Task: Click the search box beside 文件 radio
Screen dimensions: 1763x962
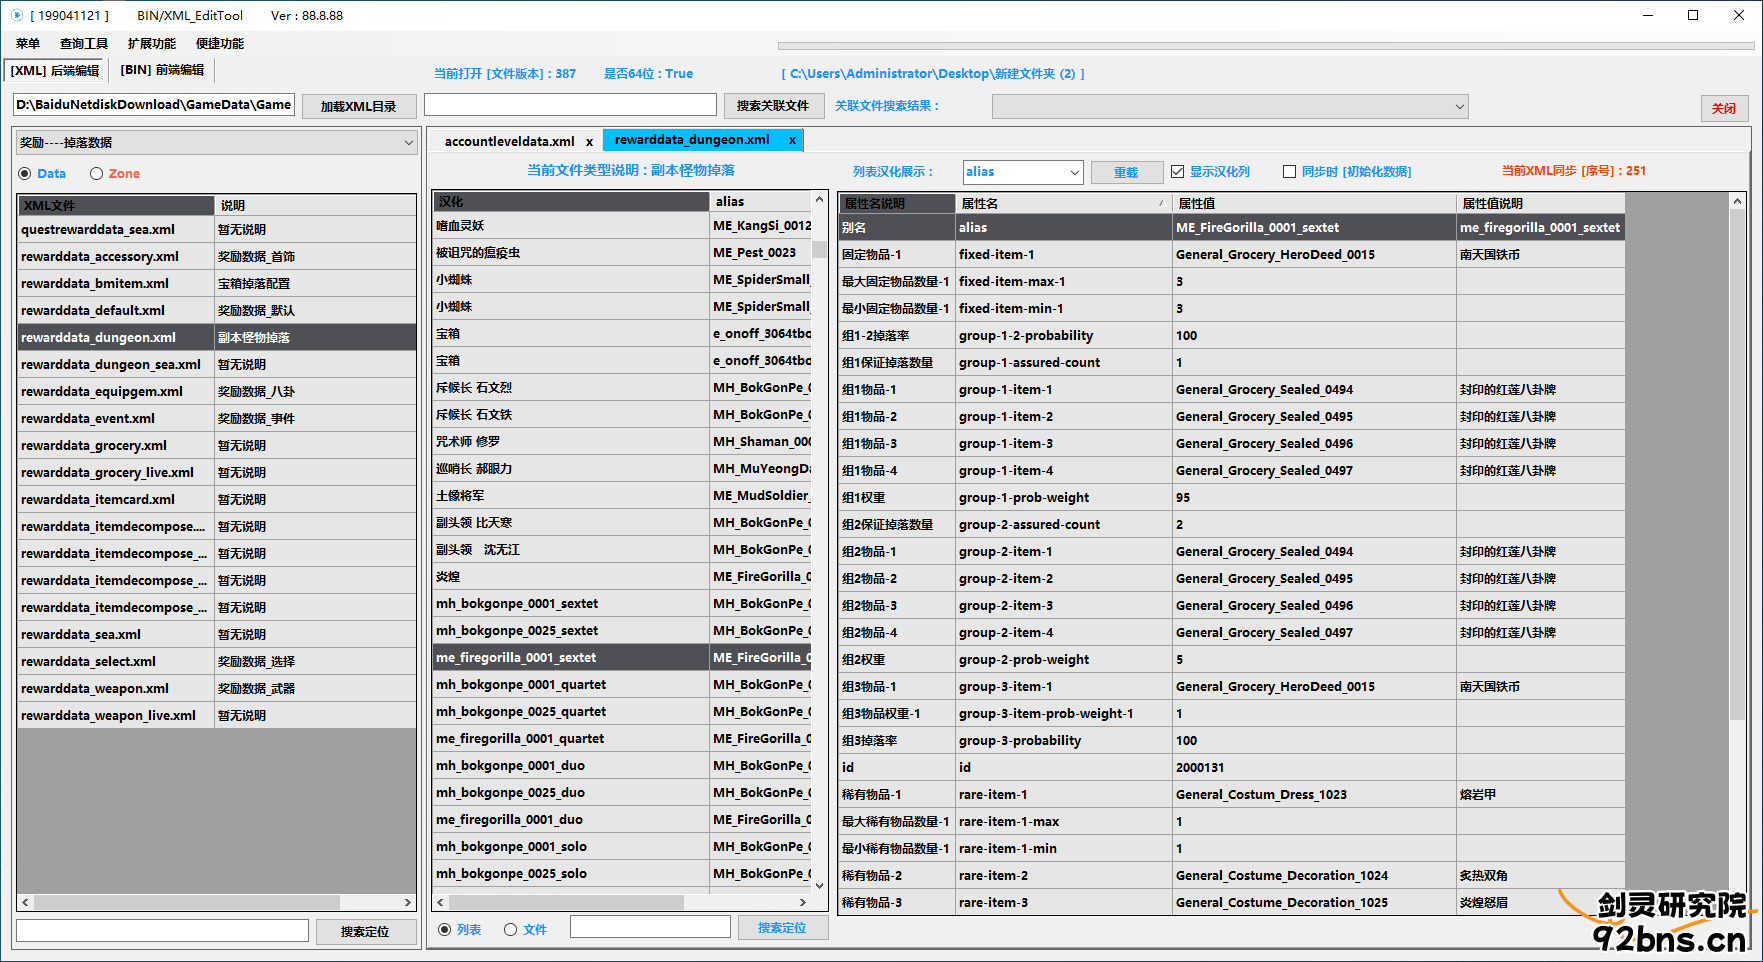Action: [x=650, y=927]
